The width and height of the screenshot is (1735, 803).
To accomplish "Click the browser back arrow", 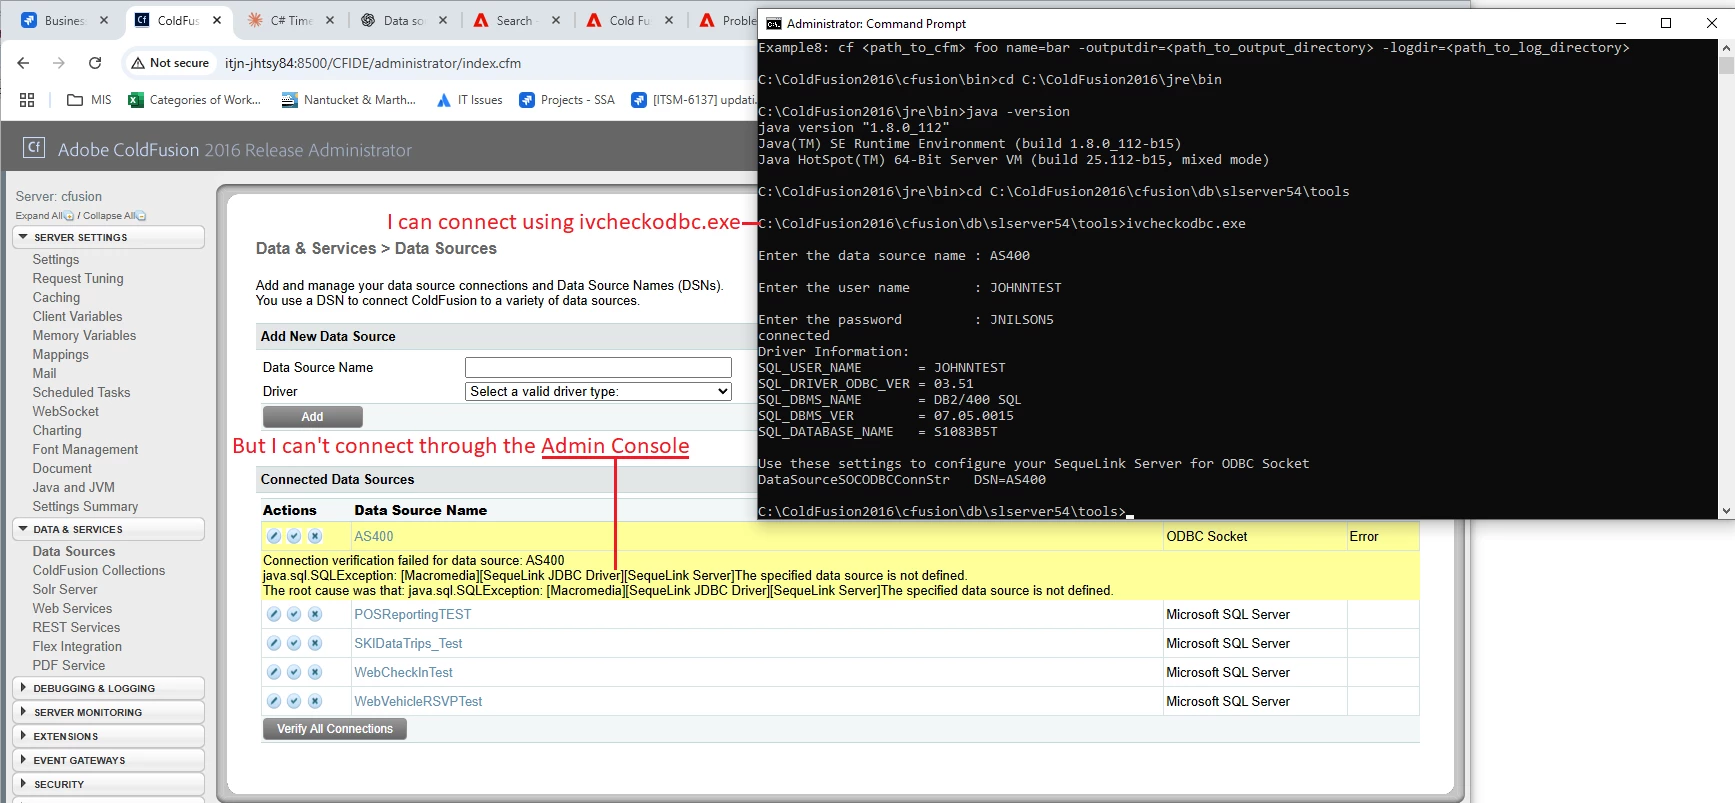I will click(x=23, y=63).
